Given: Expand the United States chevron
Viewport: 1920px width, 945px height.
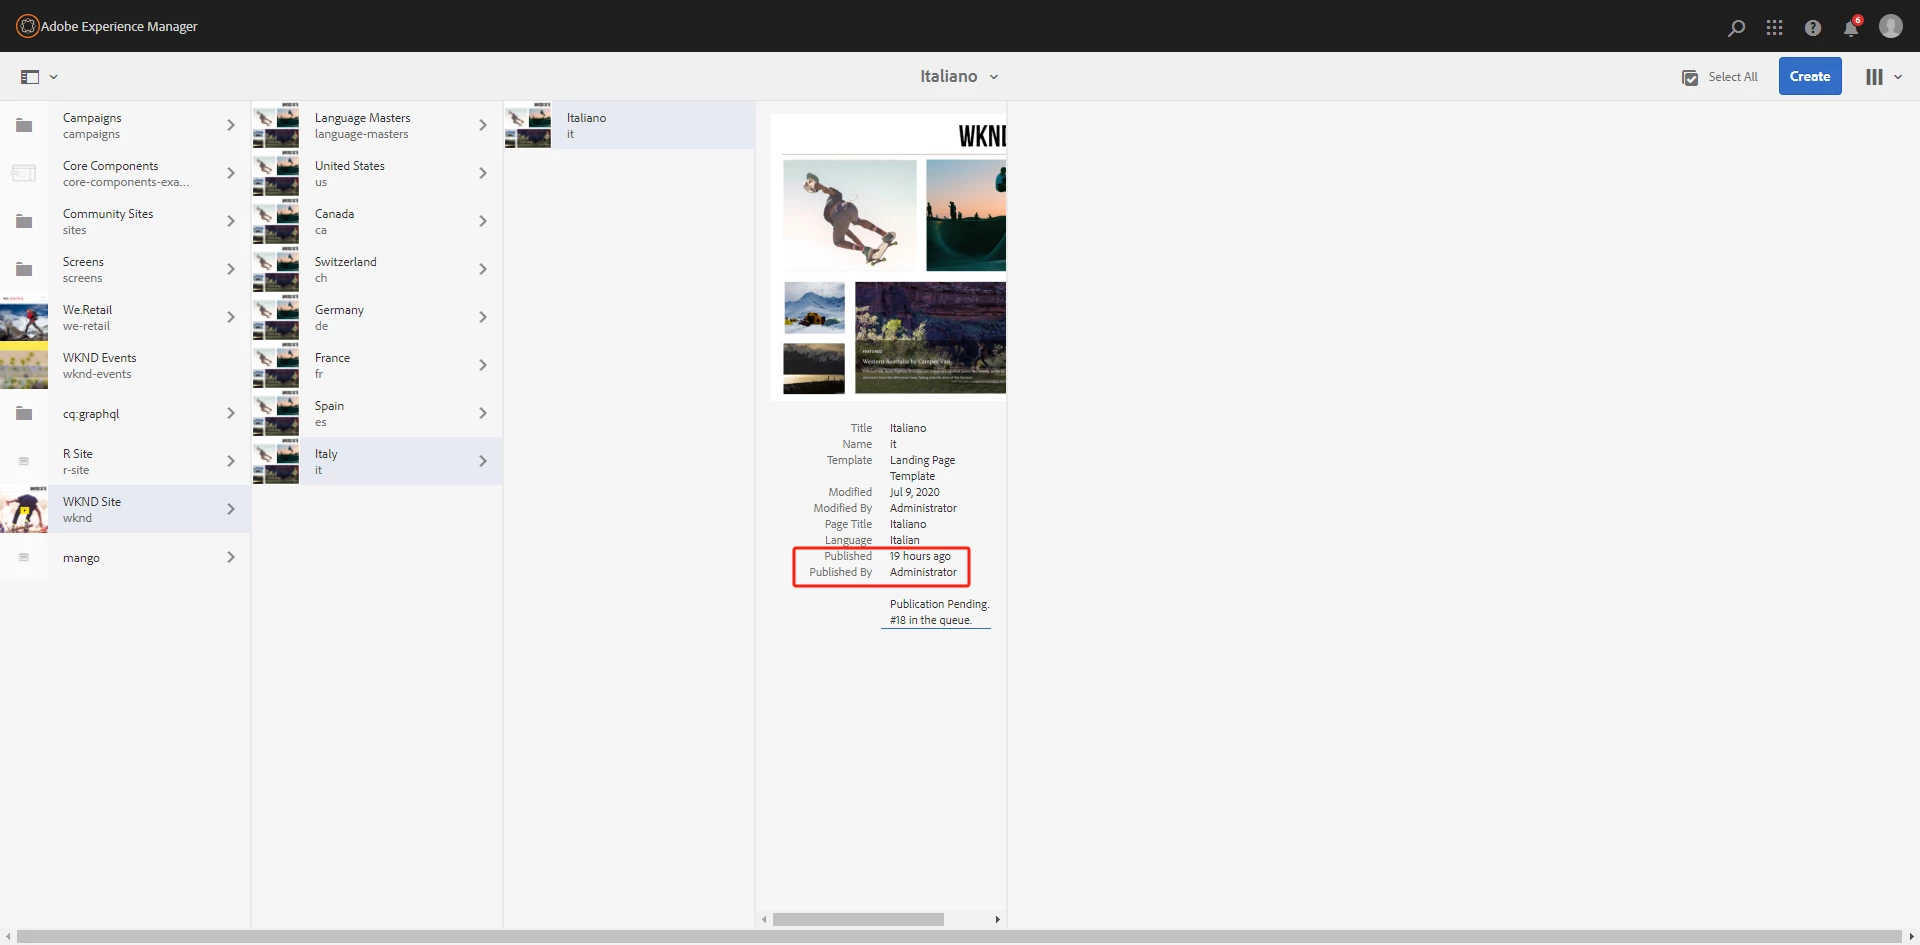Looking at the screenshot, I should pos(483,173).
